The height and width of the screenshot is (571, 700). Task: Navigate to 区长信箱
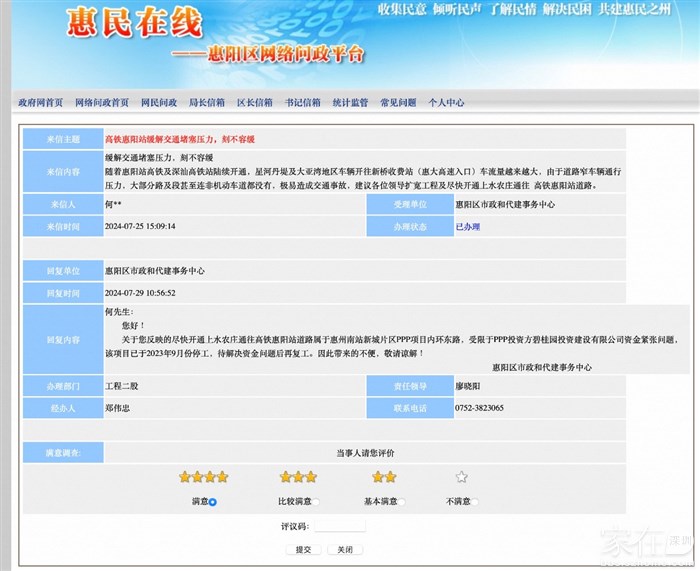tap(255, 103)
